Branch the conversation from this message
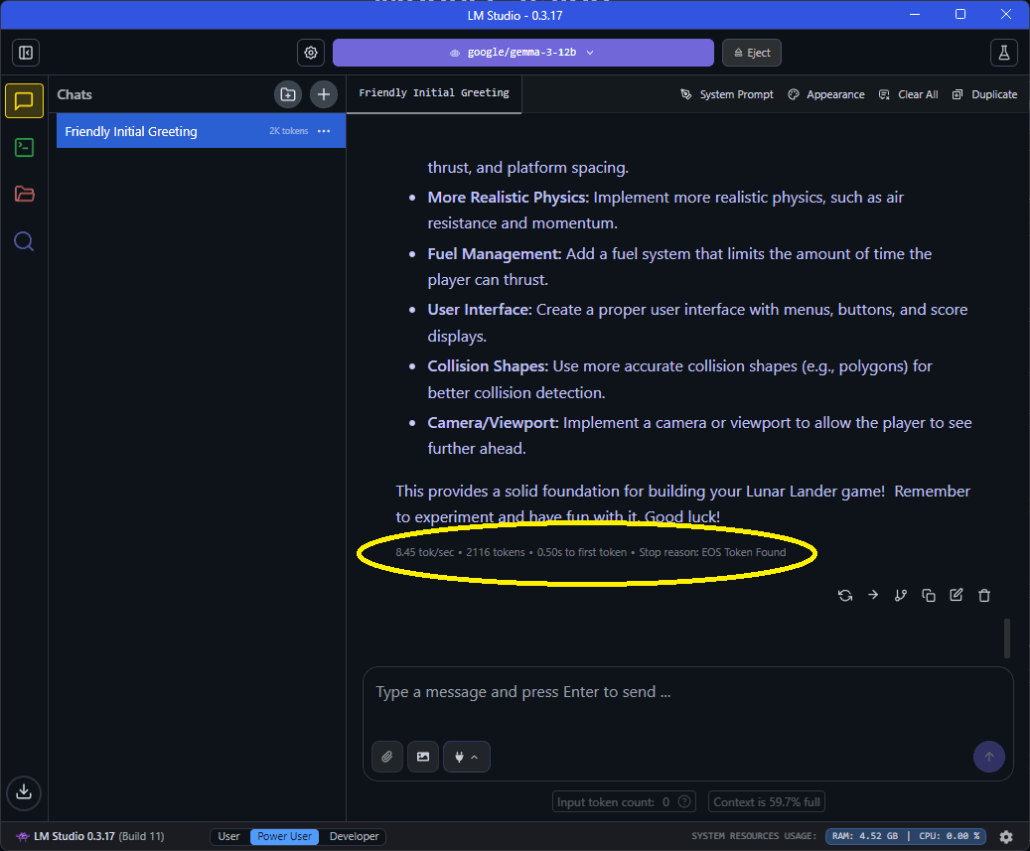Screen dimensions: 1030x851 coord(901,596)
